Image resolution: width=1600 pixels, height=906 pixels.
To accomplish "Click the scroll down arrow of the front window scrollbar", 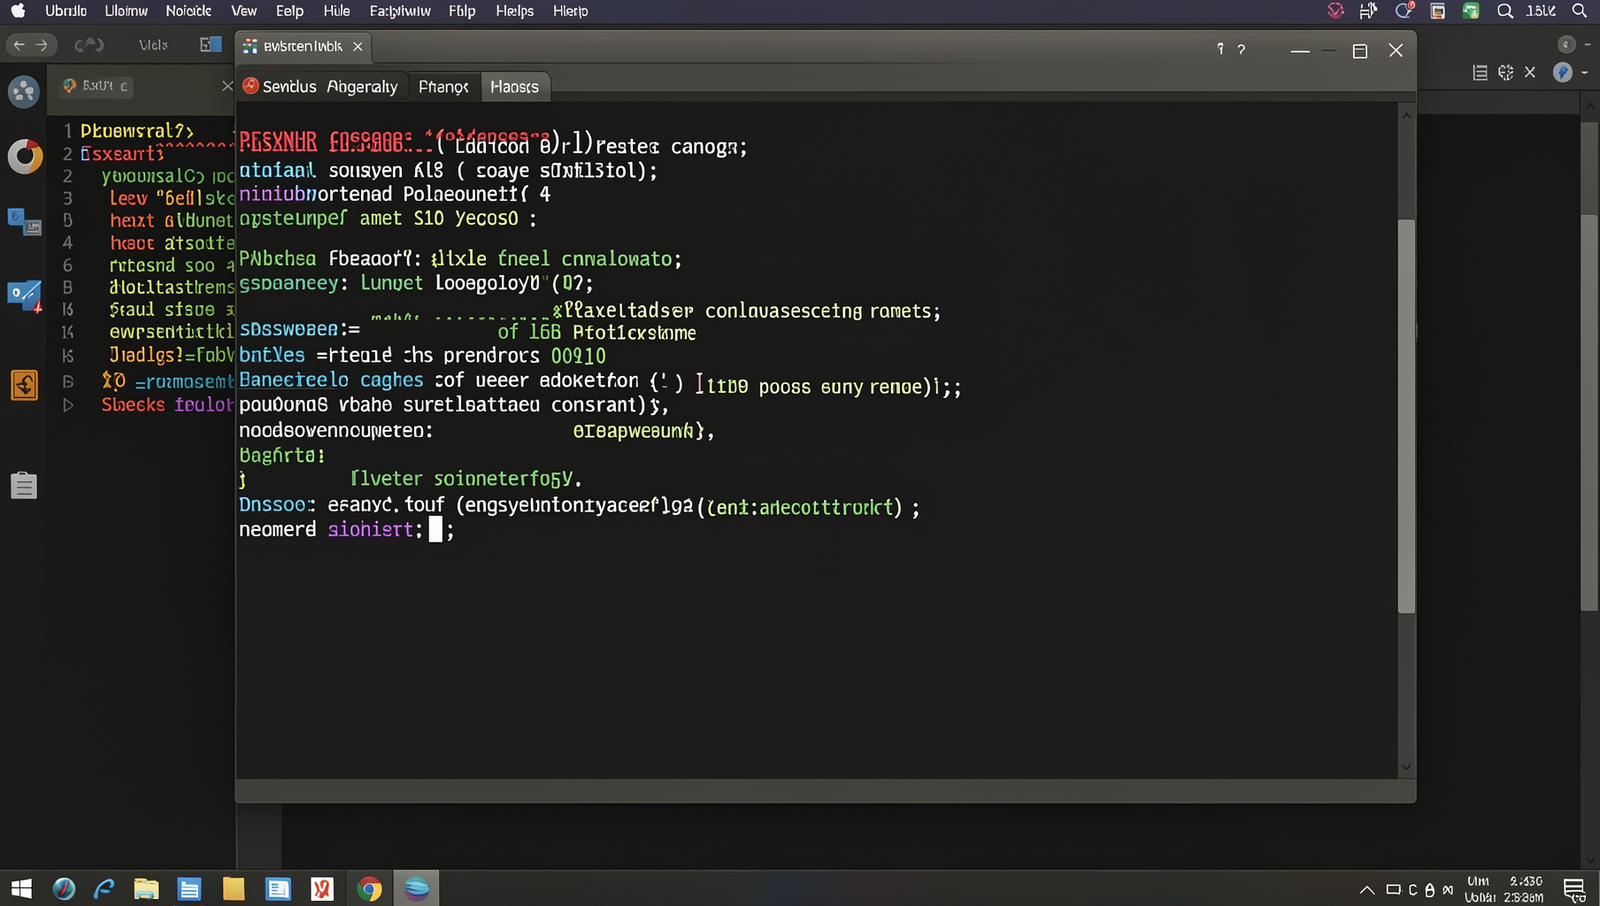I will tap(1406, 767).
